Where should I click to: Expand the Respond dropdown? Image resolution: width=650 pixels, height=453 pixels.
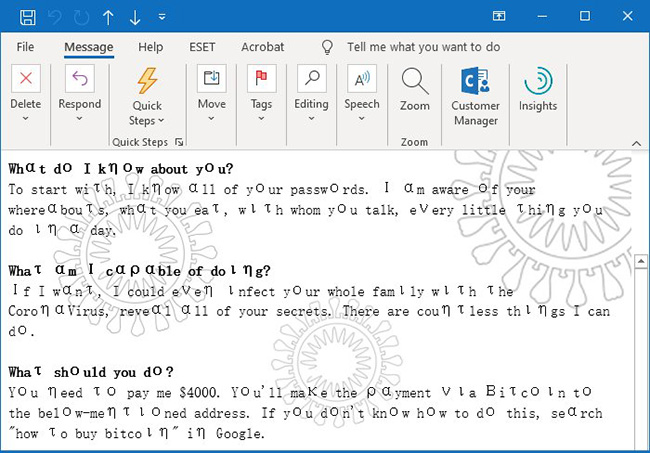(79, 118)
